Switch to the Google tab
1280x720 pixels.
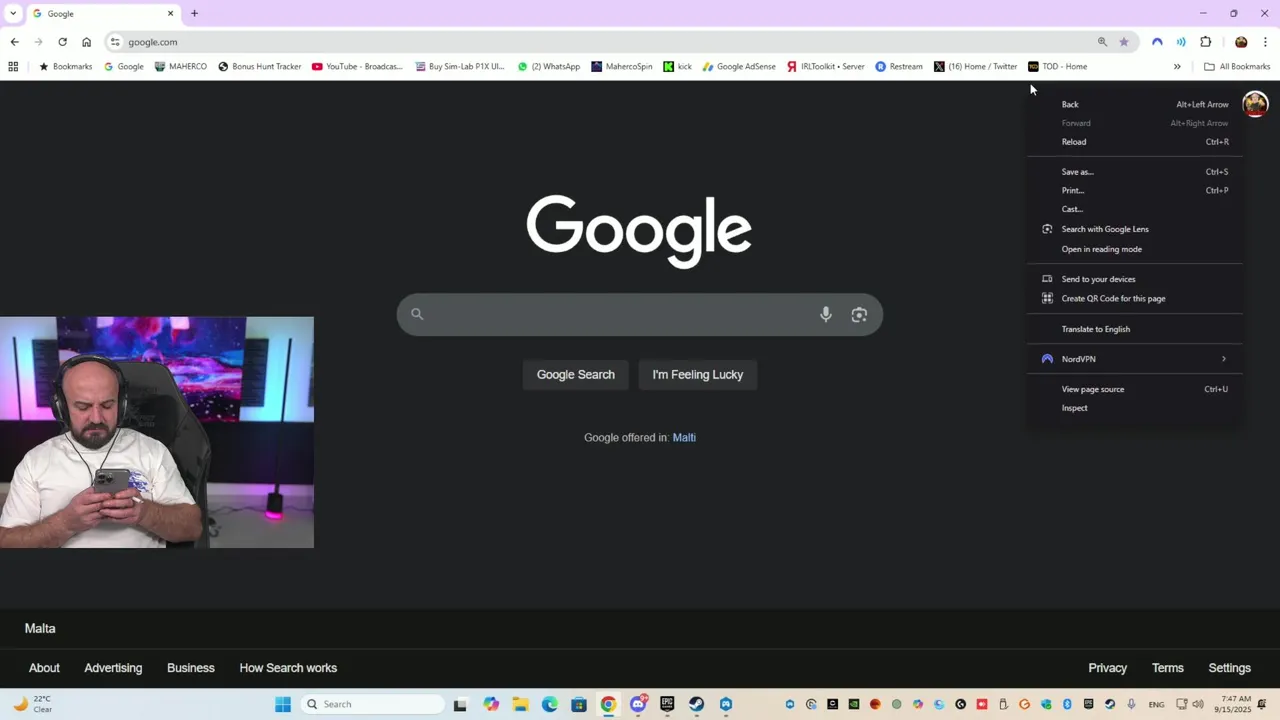point(104,13)
